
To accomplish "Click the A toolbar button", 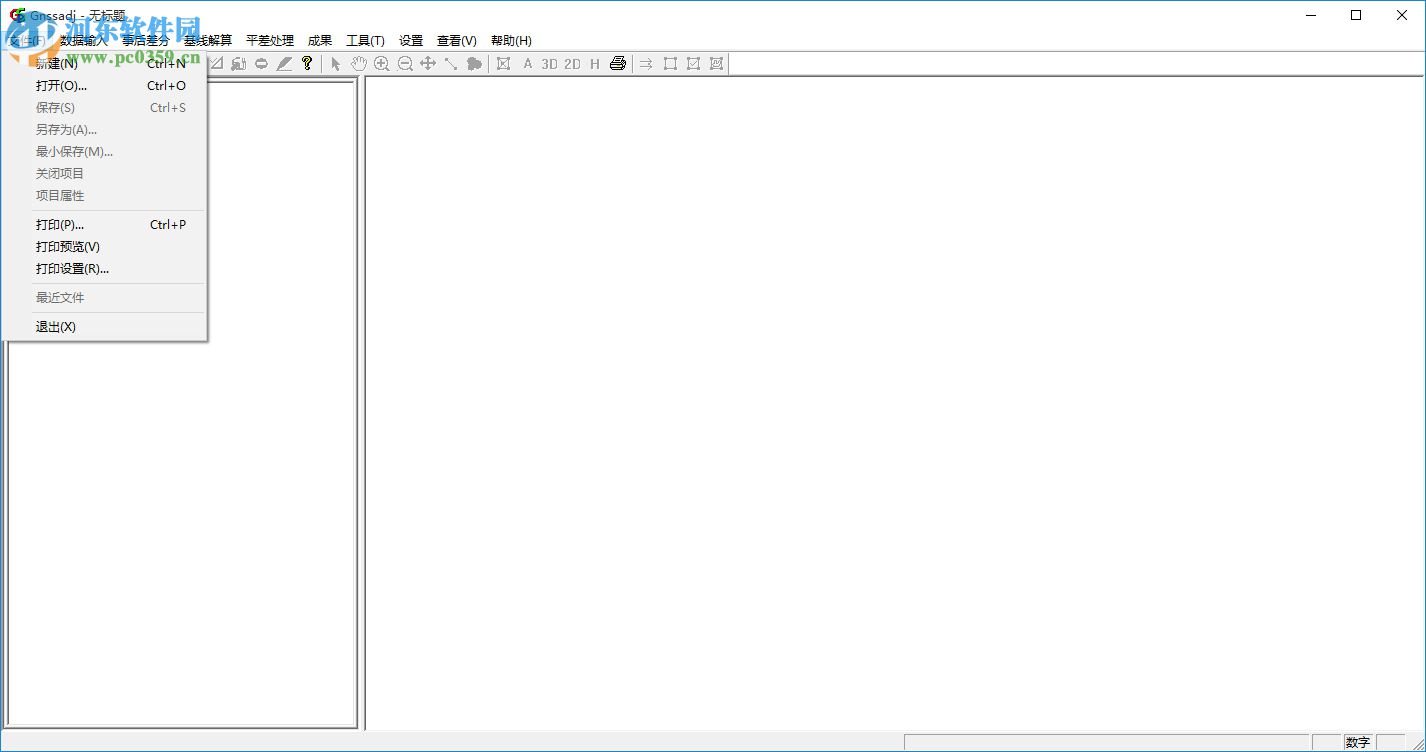I will (x=528, y=64).
